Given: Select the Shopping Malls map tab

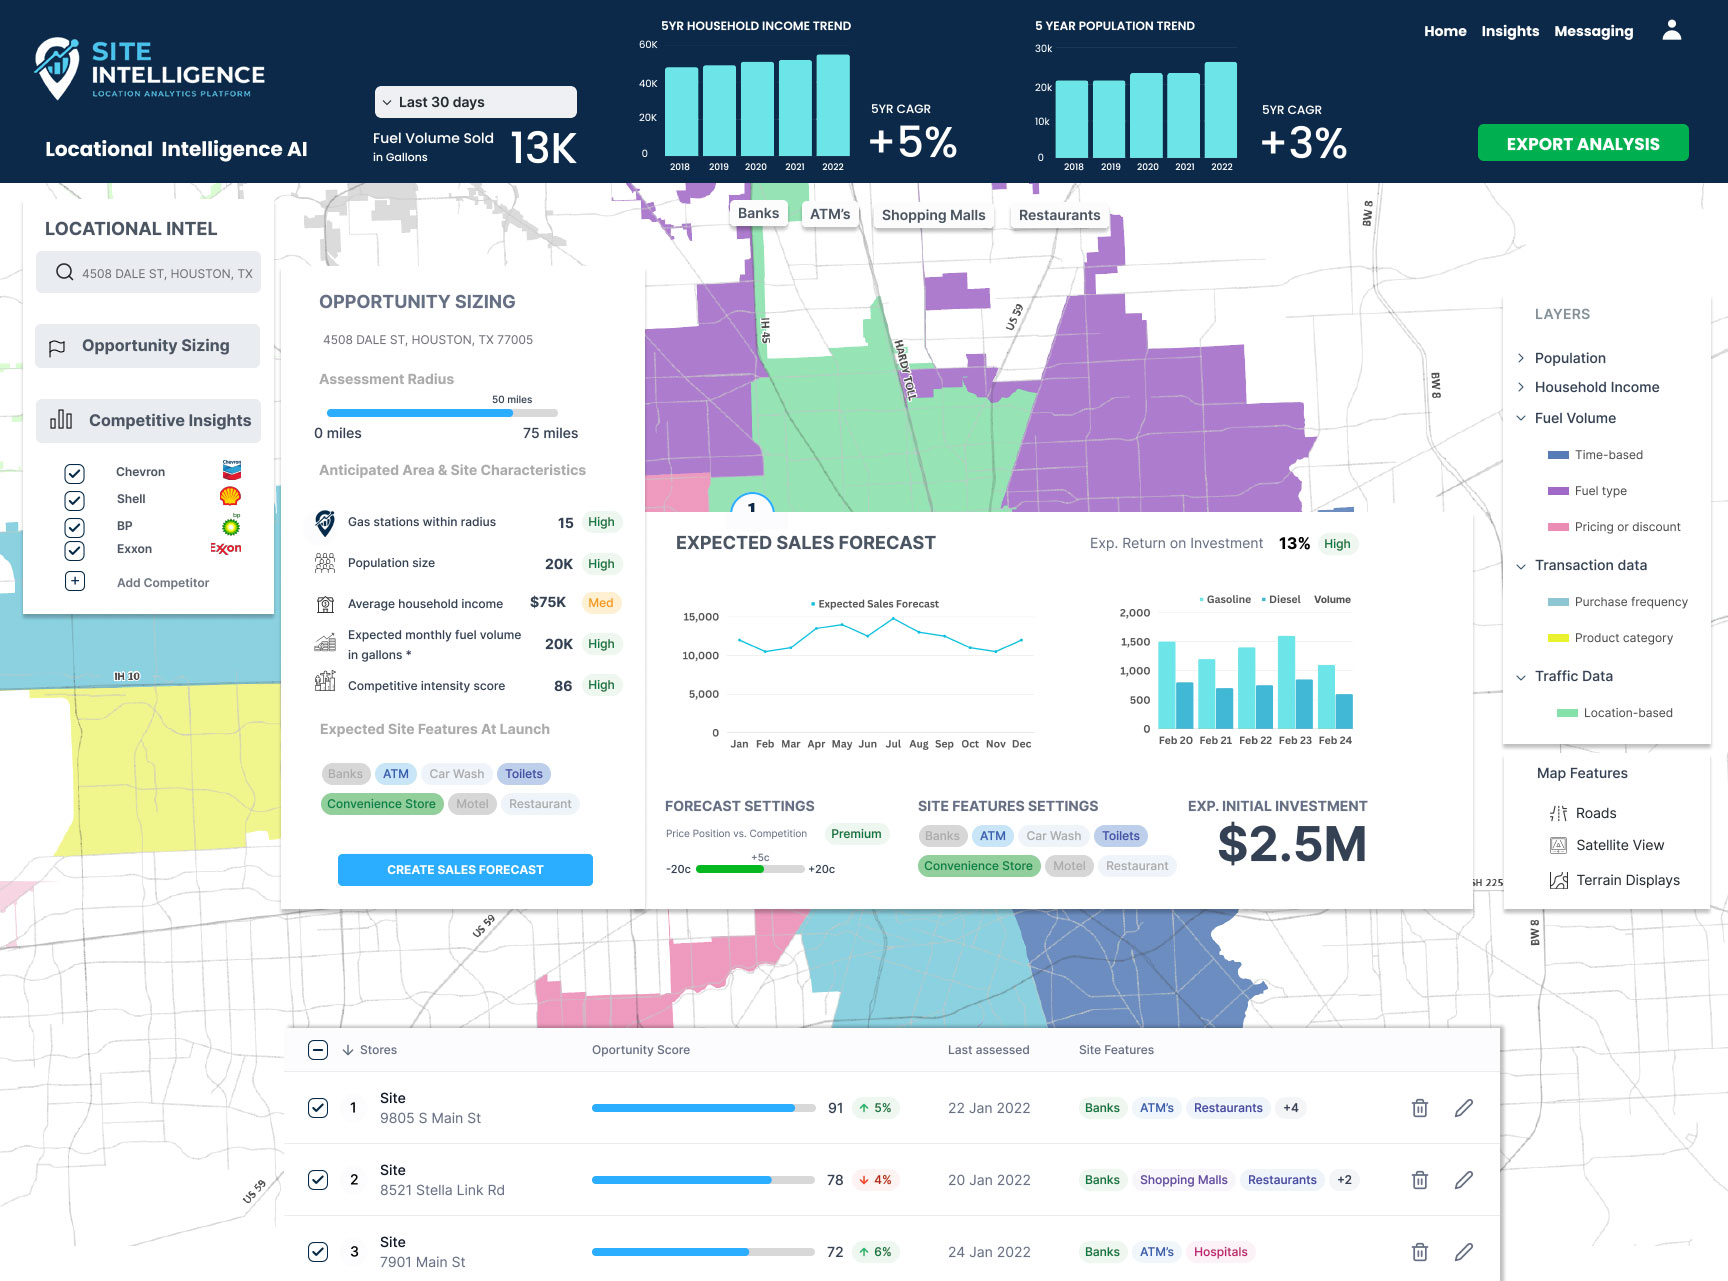Looking at the screenshot, I should click(x=933, y=215).
